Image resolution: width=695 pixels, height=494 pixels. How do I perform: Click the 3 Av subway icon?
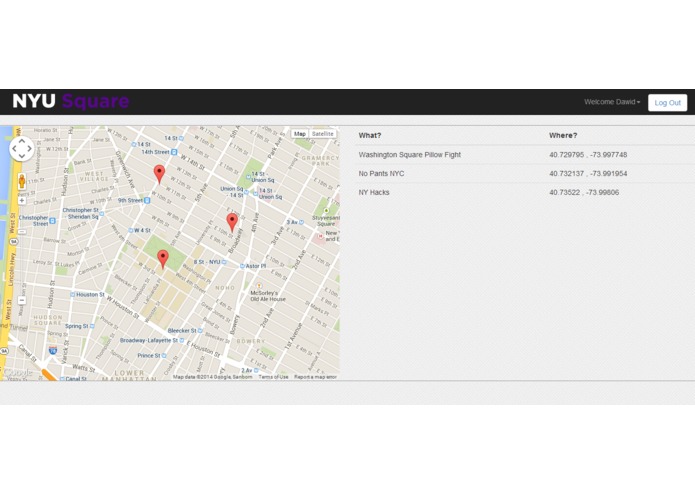(x=301, y=222)
